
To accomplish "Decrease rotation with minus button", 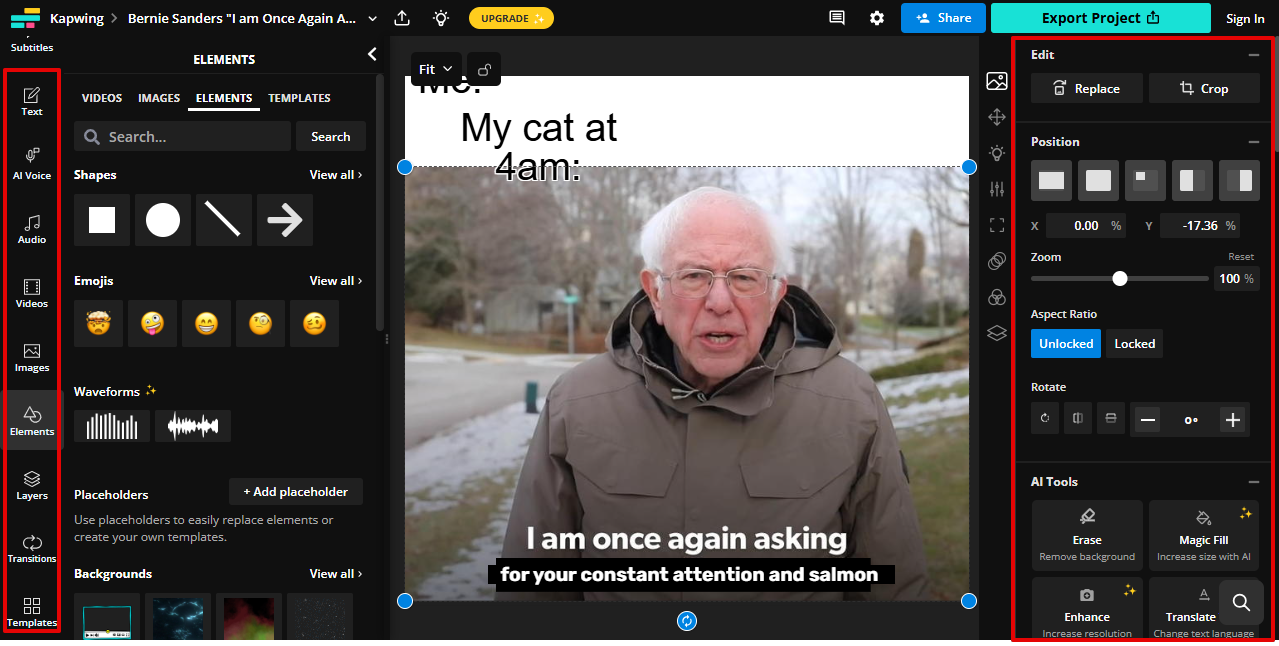I will pos(1148,420).
